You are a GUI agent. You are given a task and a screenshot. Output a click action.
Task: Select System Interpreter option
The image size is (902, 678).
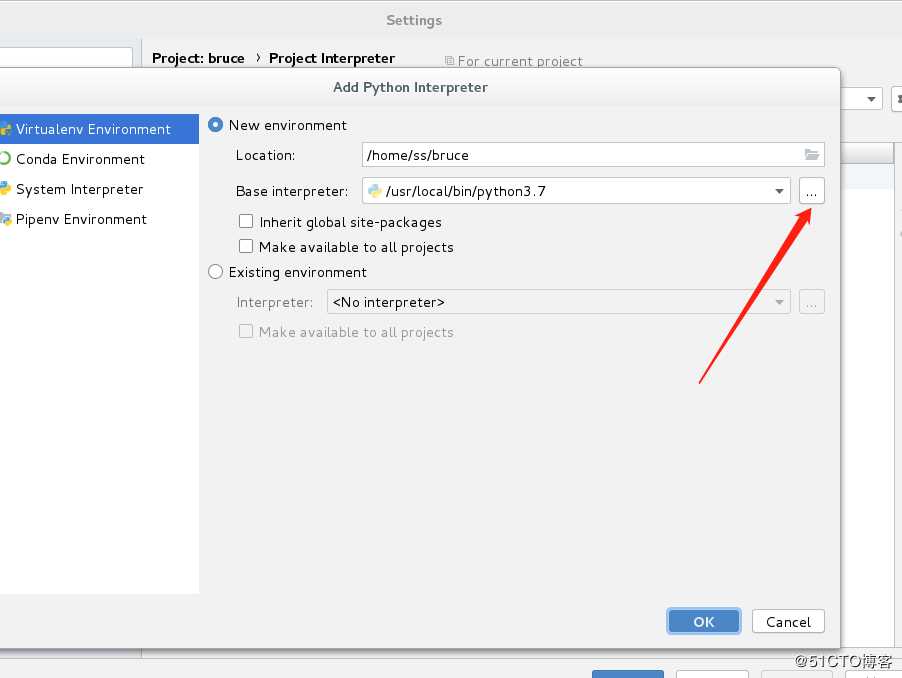[79, 189]
